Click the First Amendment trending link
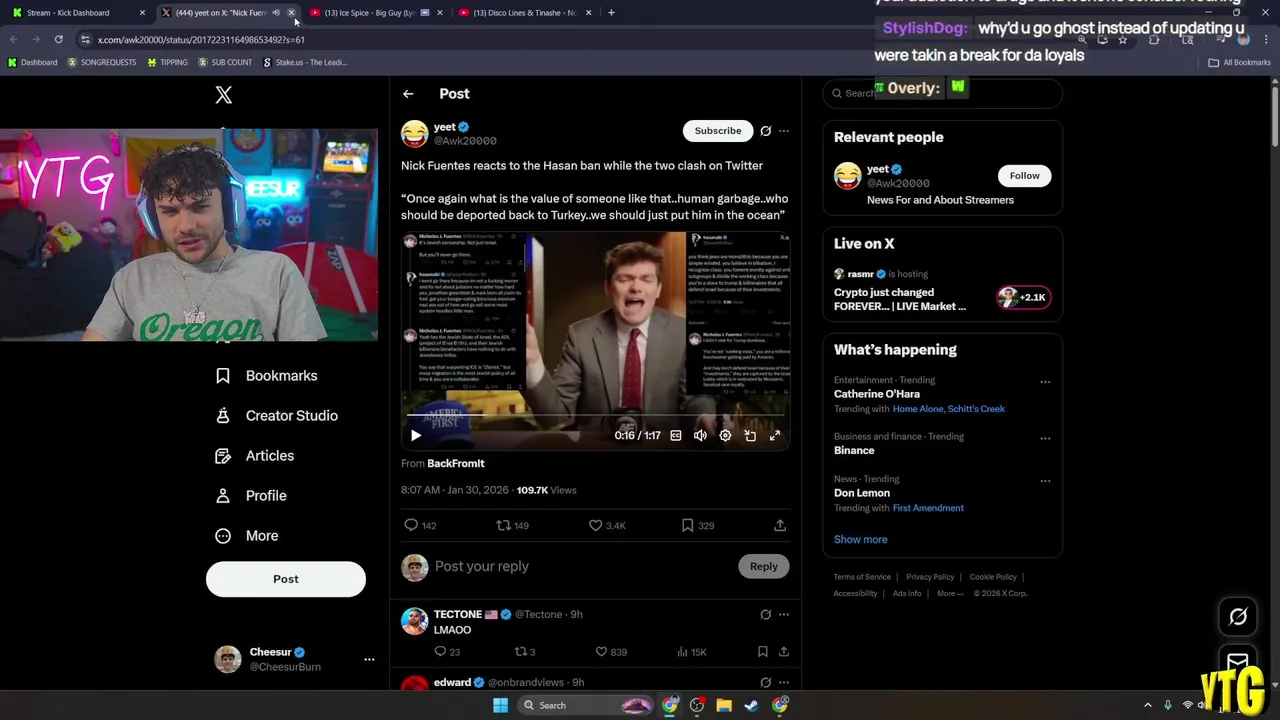Image resolution: width=1280 pixels, height=720 pixels. click(928, 508)
